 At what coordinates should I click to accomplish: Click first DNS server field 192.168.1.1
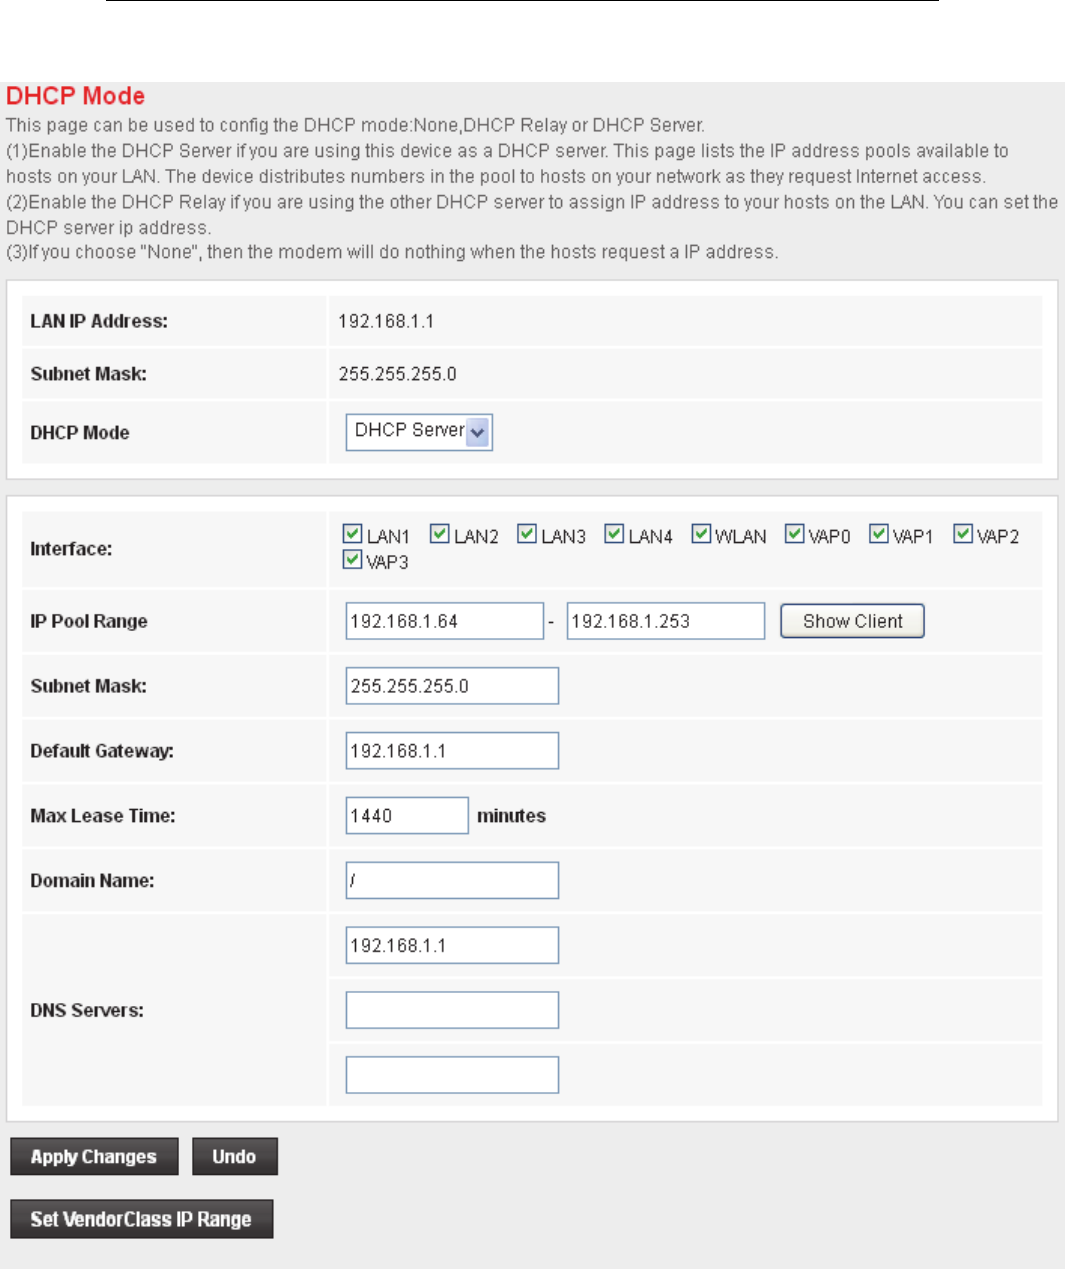[x=452, y=945]
